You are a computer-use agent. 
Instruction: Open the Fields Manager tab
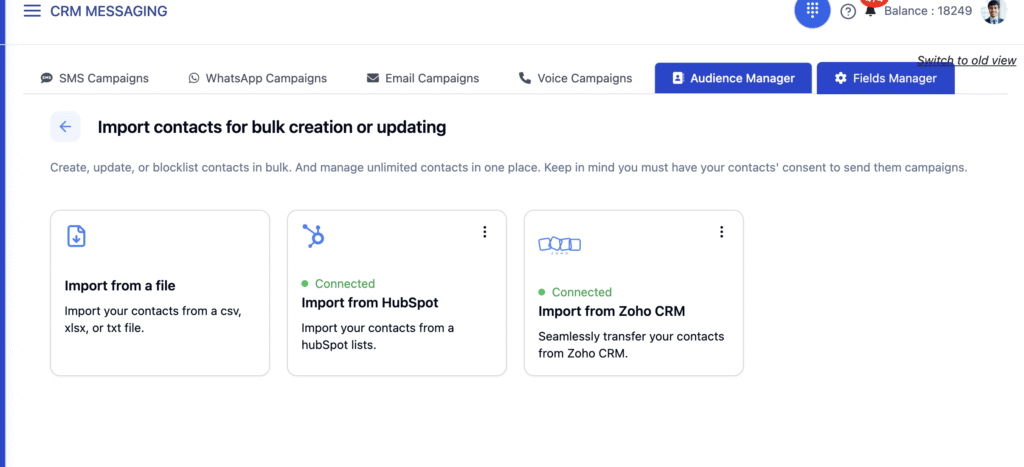coord(886,78)
